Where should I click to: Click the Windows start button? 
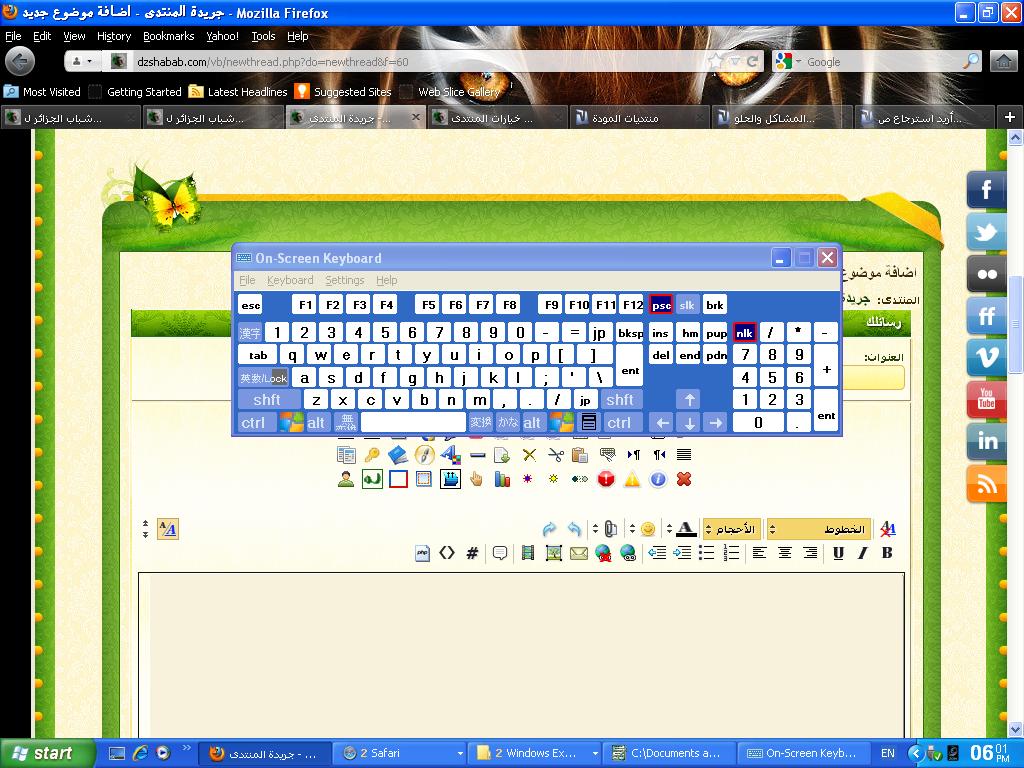[40, 753]
